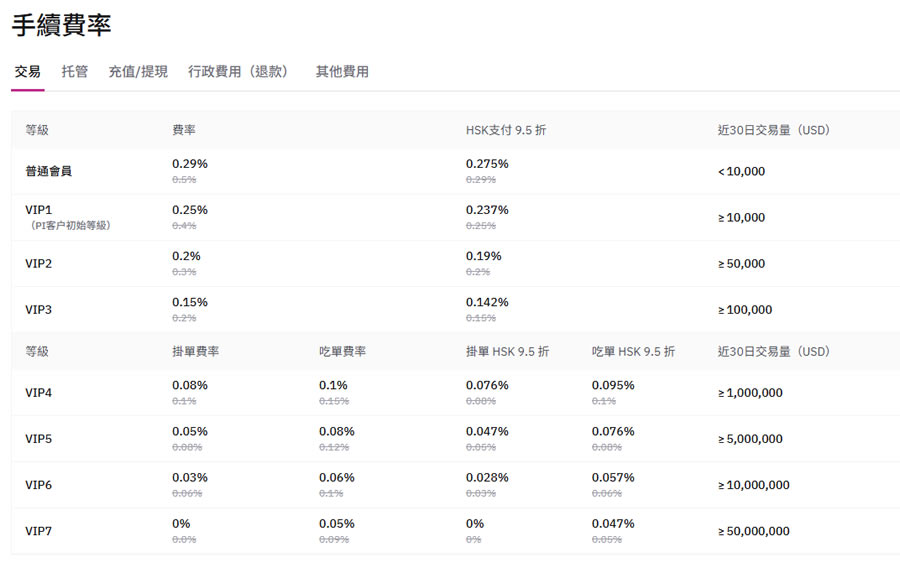Click the 掛單費率 column header
This screenshot has height=568, width=900.
[196, 352]
